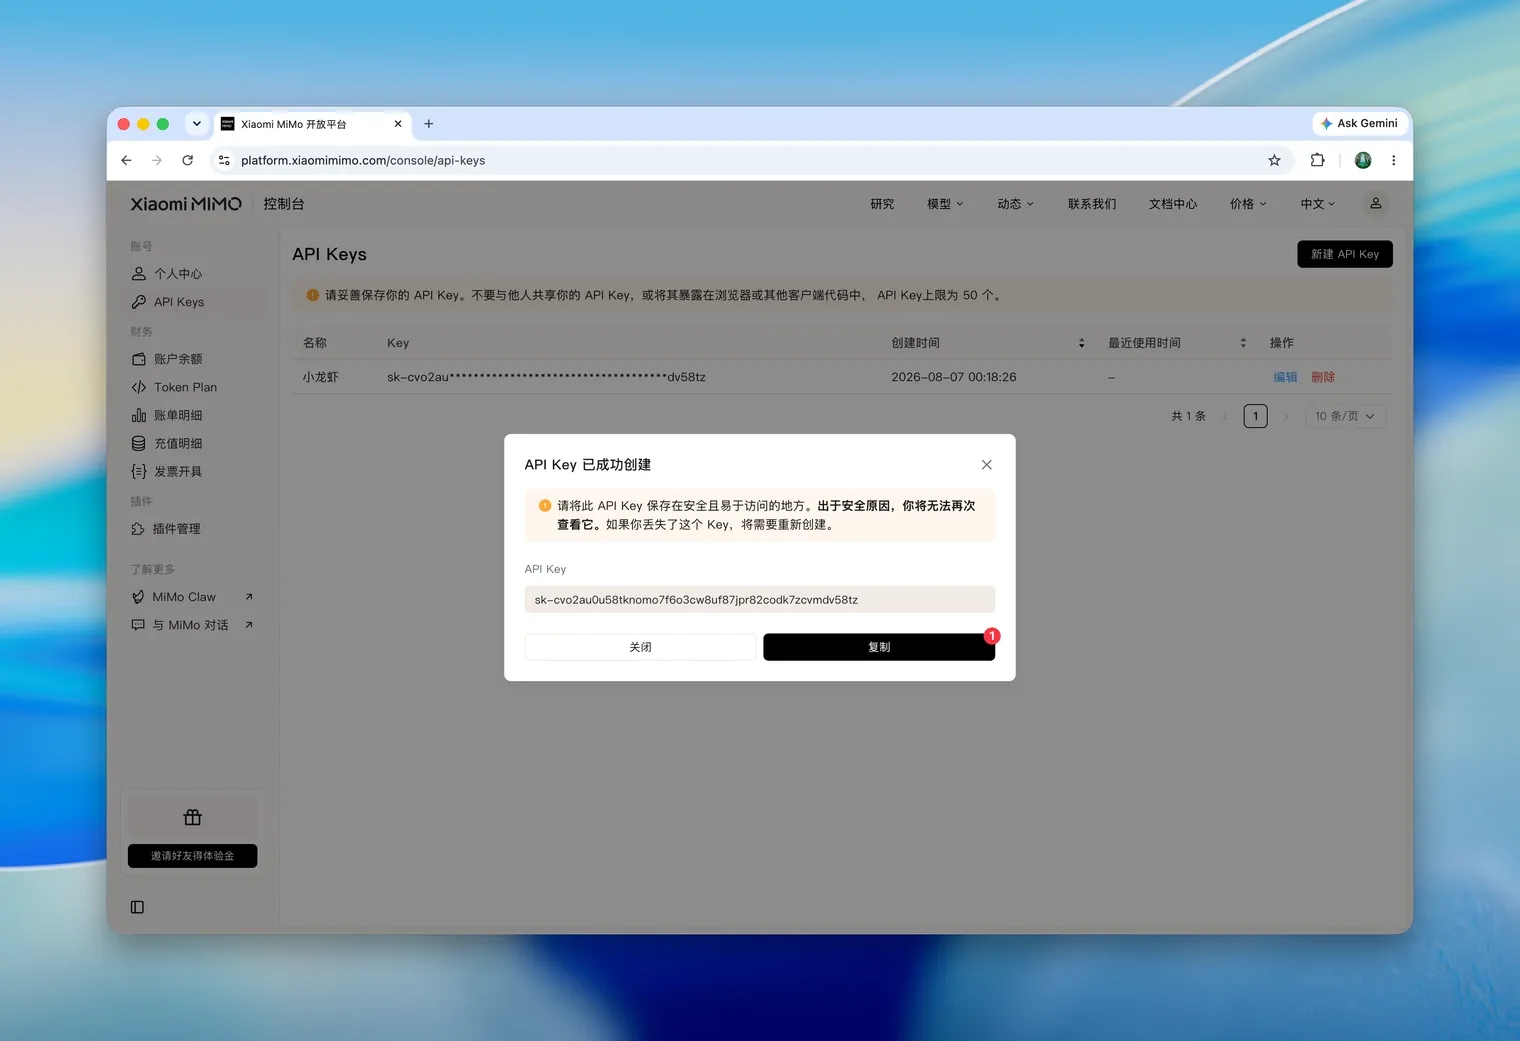
Task: Open MiMo Claw external link
Action: tap(194, 597)
